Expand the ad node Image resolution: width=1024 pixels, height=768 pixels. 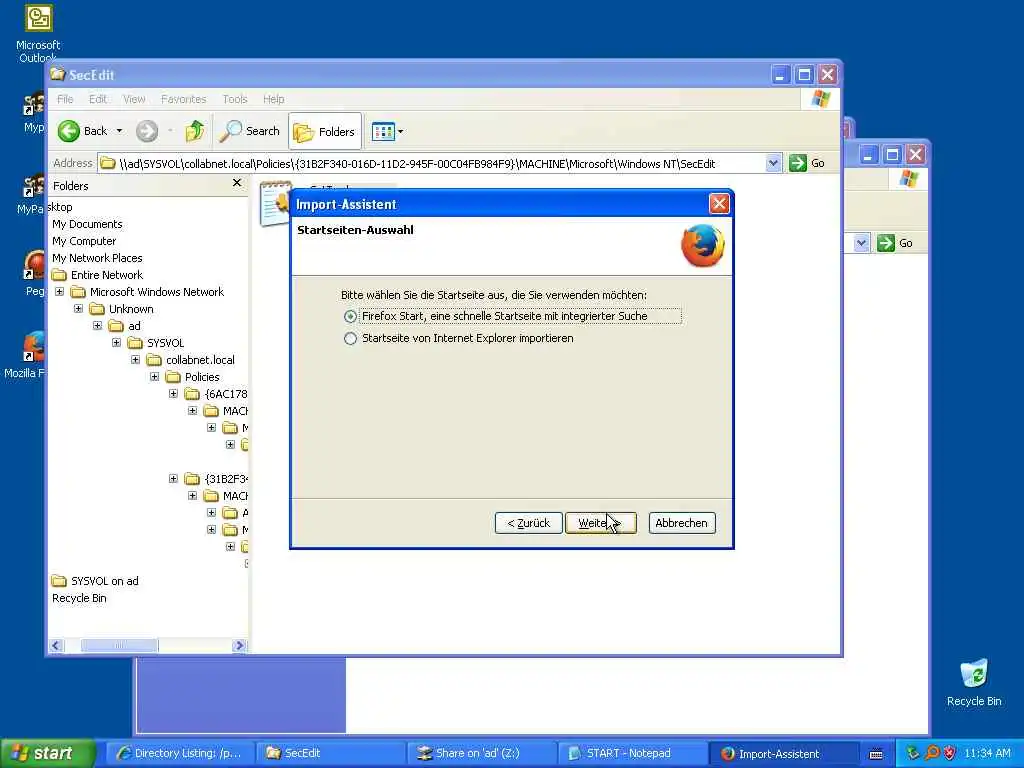[x=97, y=326]
